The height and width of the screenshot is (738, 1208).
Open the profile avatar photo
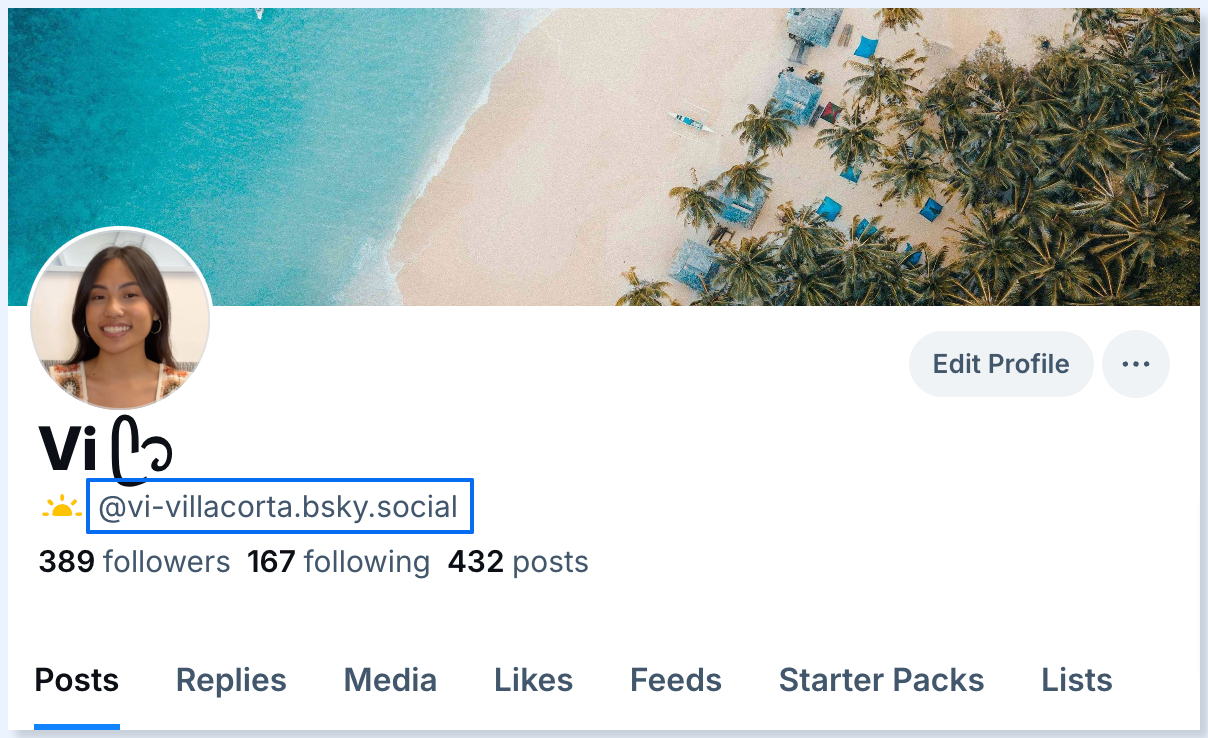pos(120,319)
